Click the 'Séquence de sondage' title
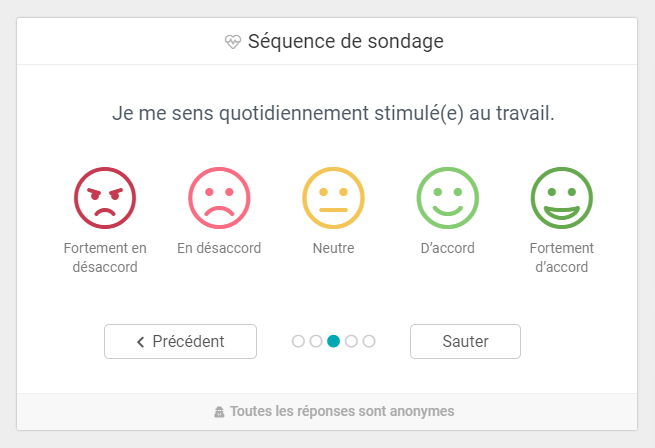655x448 pixels. 346,42
